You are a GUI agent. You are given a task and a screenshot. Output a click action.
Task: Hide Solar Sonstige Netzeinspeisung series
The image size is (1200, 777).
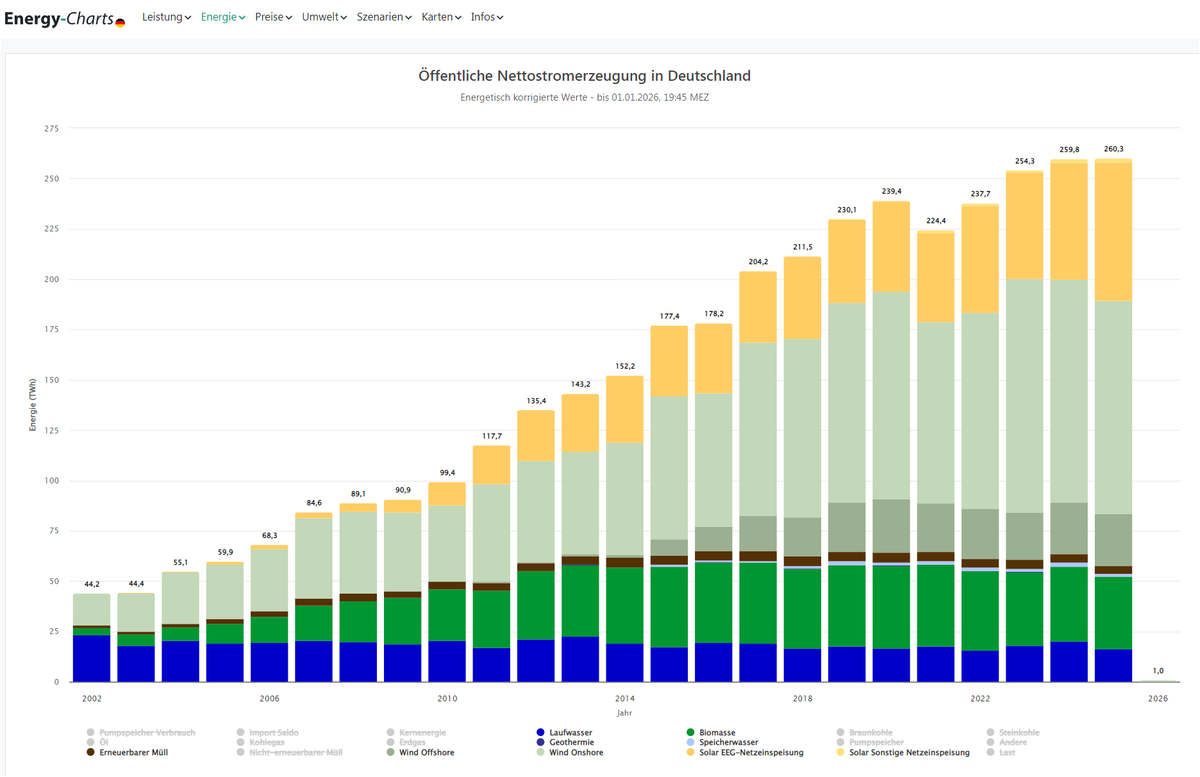tap(903, 752)
